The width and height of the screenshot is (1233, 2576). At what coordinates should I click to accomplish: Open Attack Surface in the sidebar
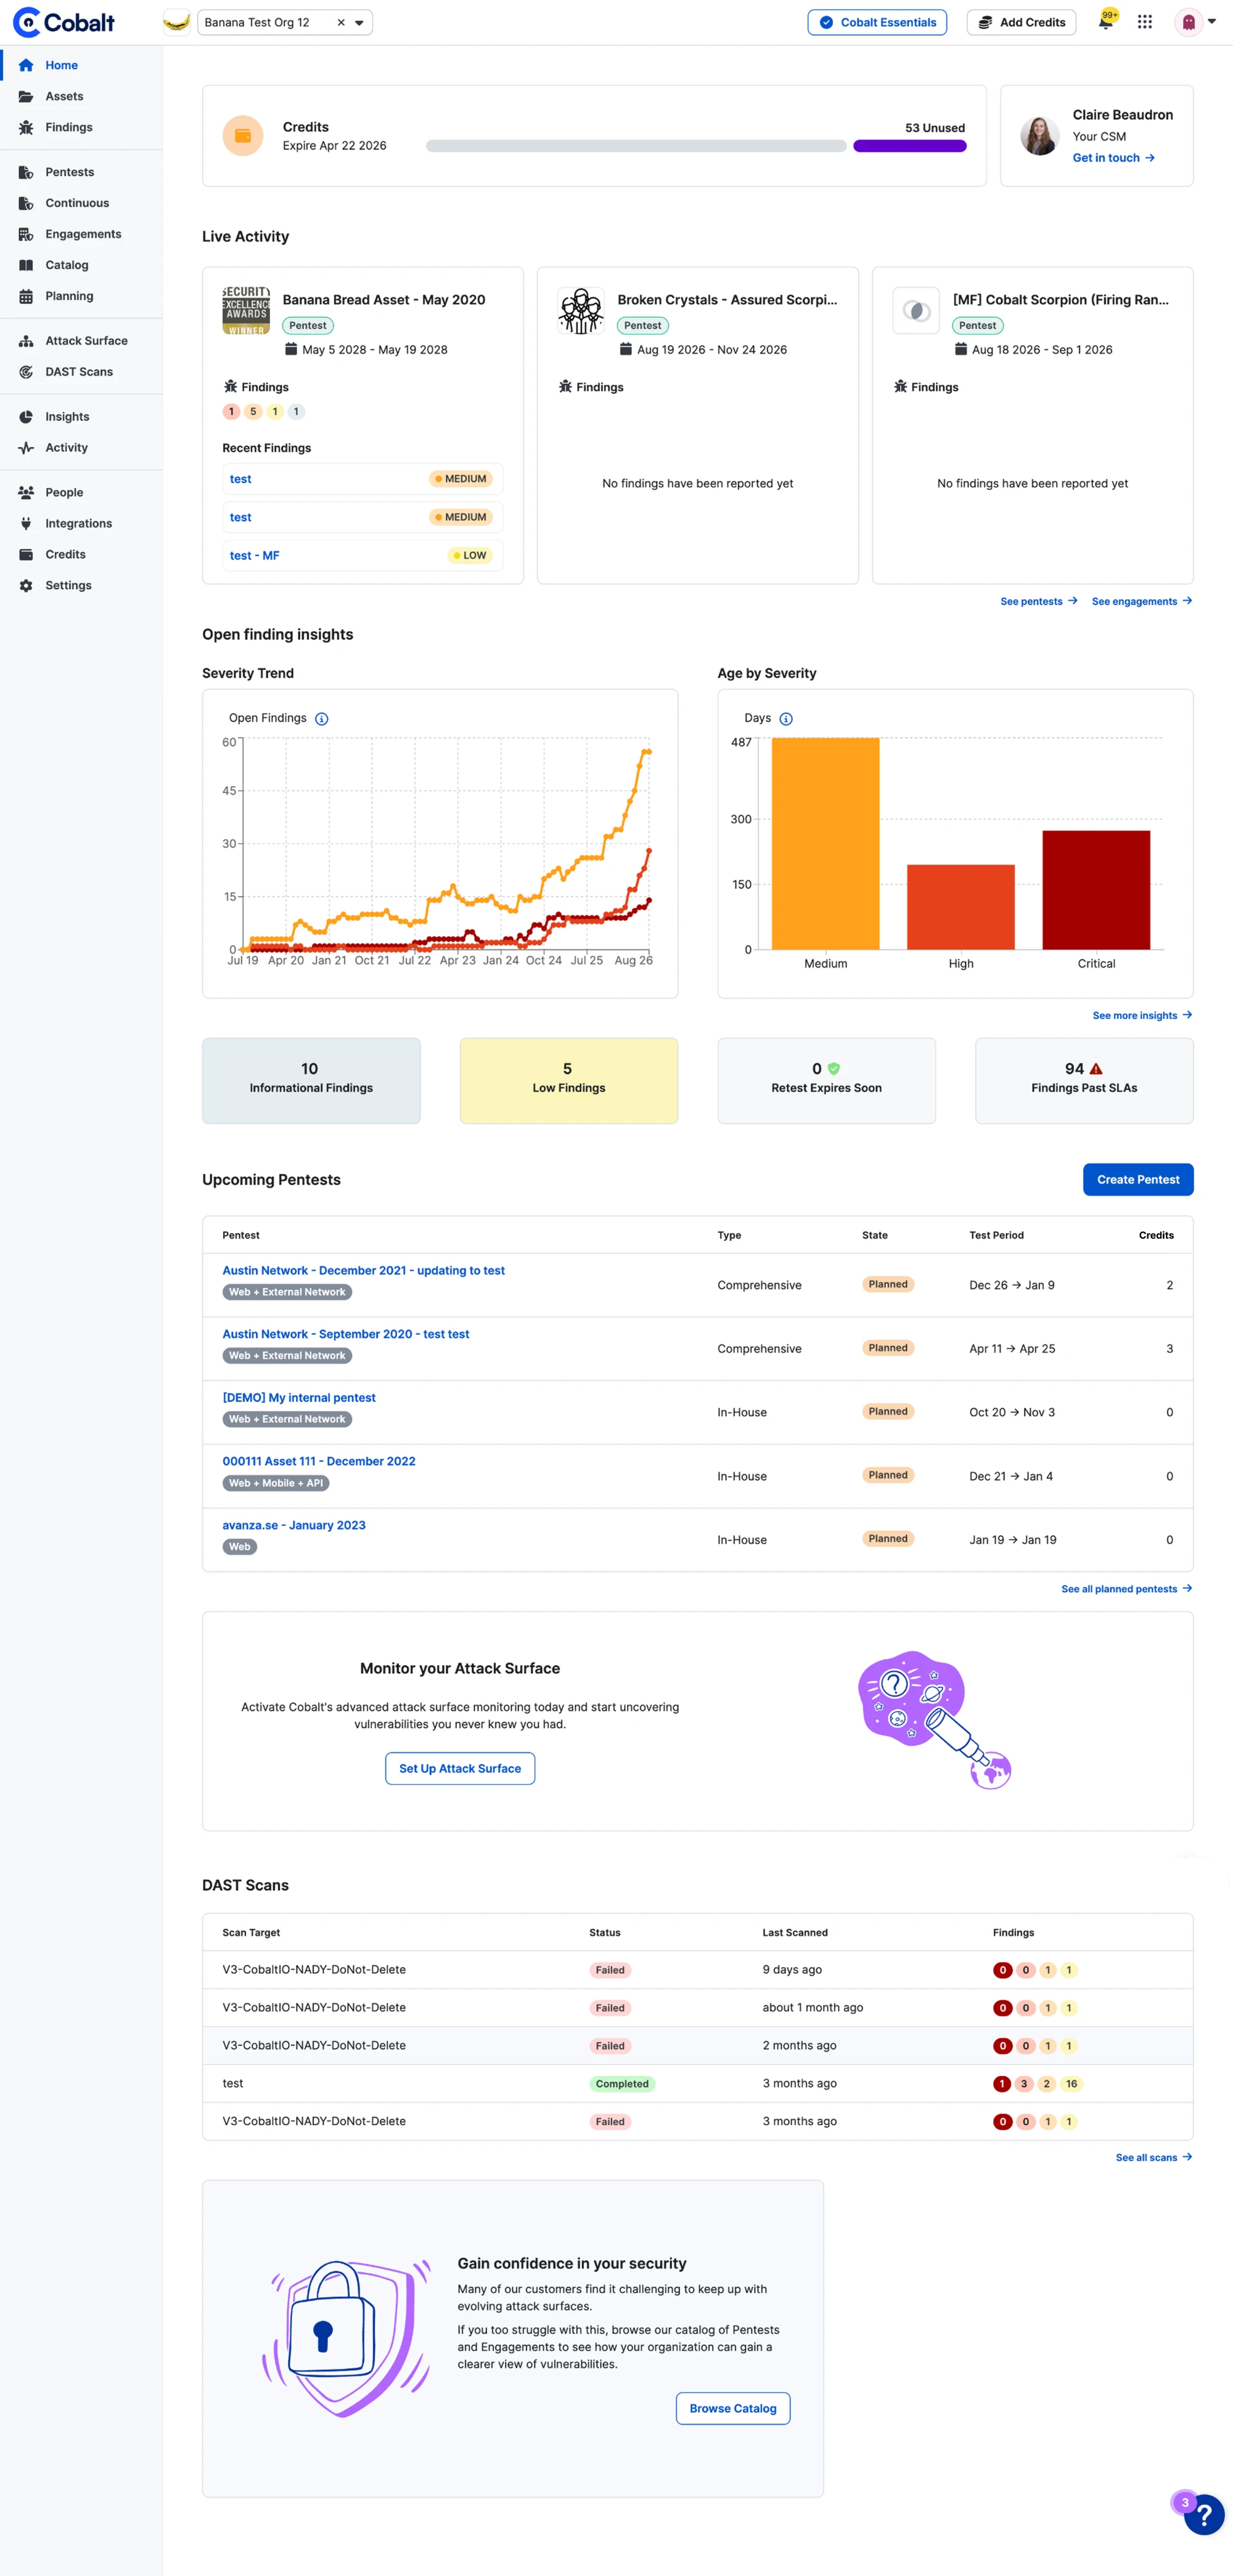[81, 341]
